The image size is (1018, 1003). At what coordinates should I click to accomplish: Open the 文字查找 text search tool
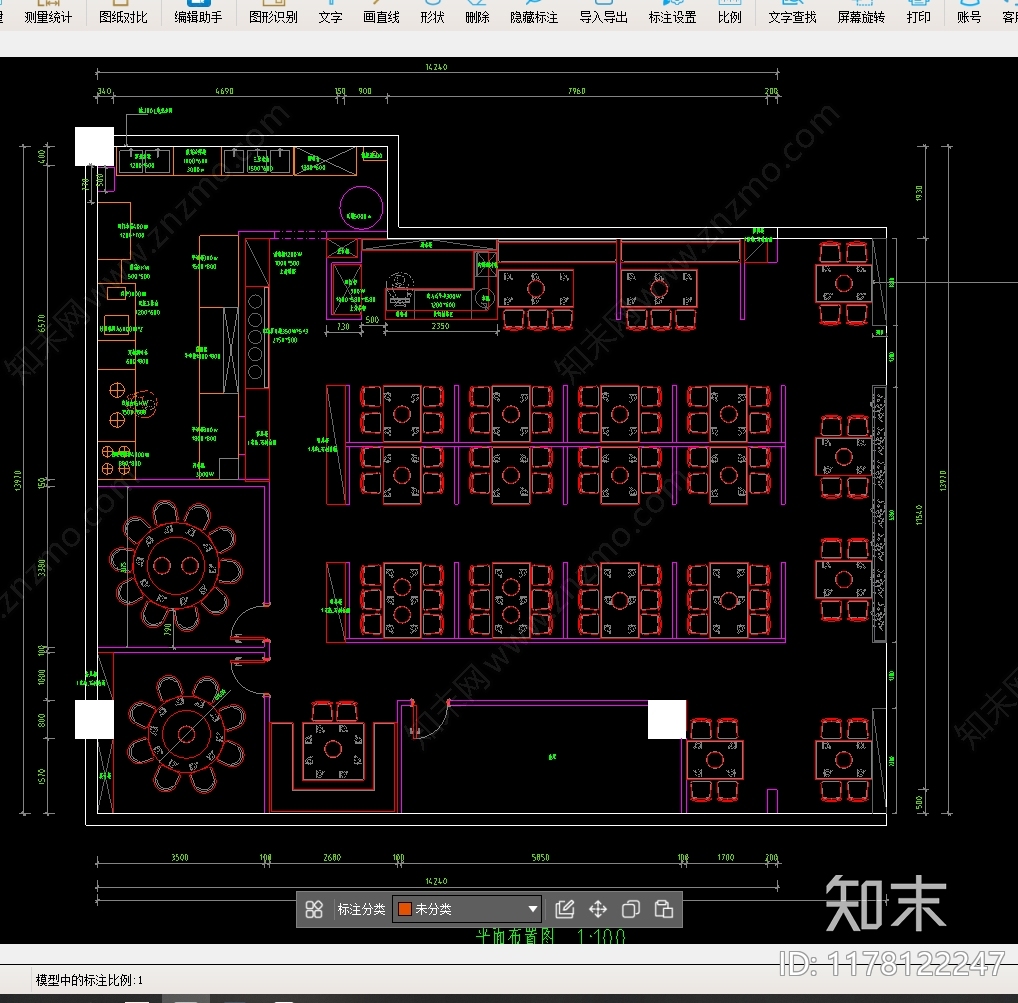point(793,12)
